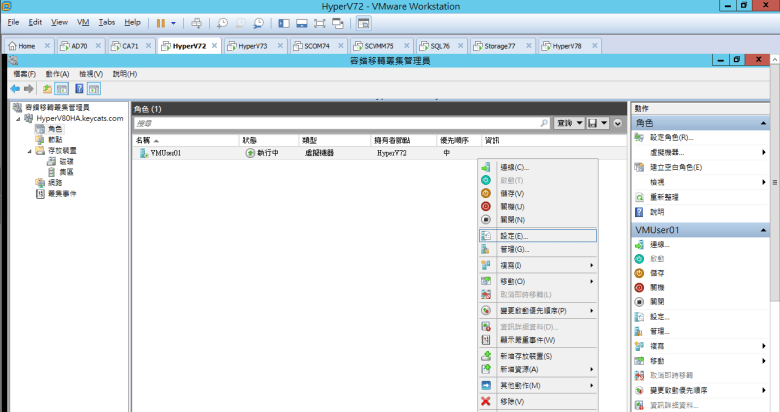Collapse the 存放裝置 storage tree node

27,150
